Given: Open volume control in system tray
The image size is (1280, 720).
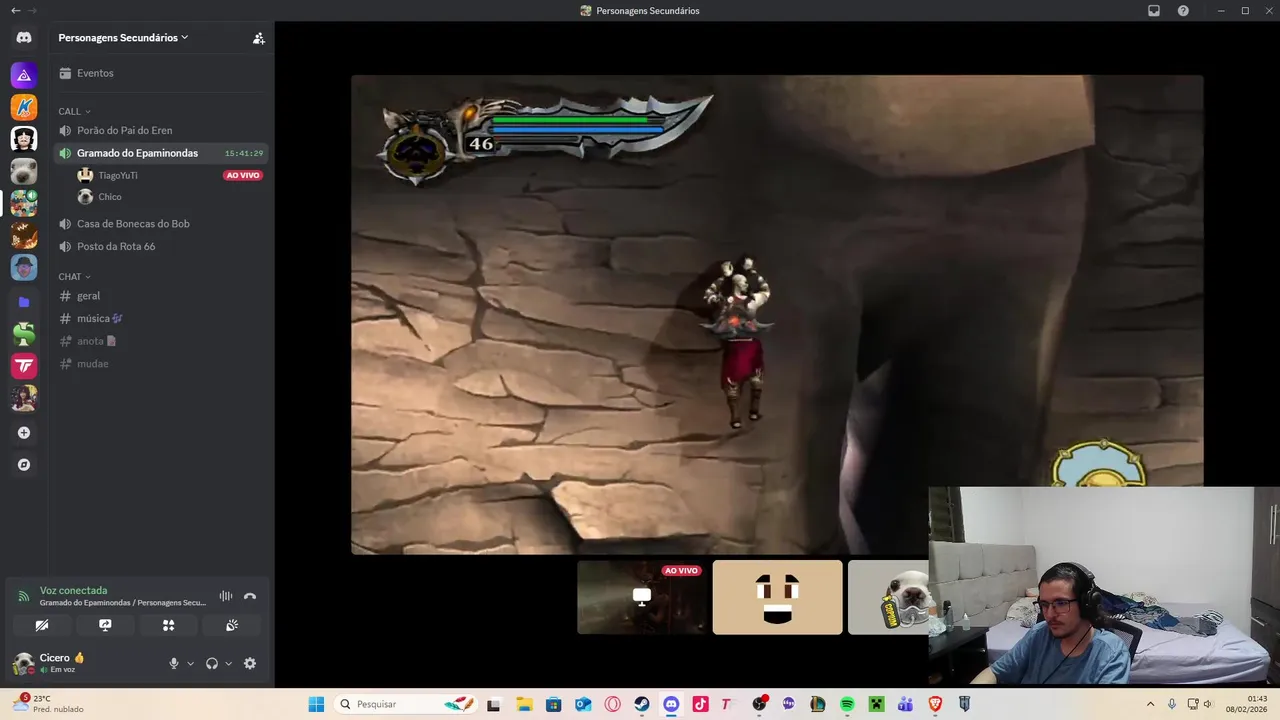Looking at the screenshot, I should 1207,704.
